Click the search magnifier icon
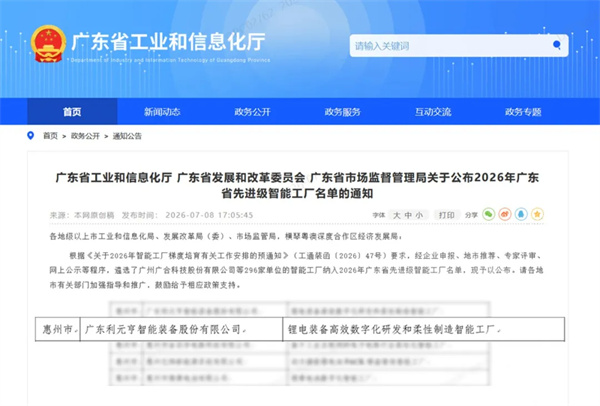 (557, 45)
